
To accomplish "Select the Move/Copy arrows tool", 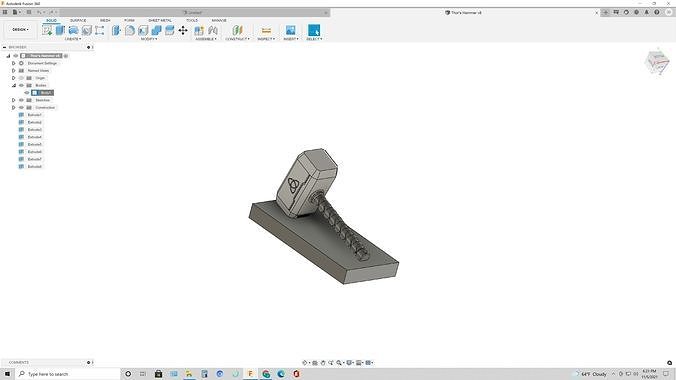I will coord(183,30).
